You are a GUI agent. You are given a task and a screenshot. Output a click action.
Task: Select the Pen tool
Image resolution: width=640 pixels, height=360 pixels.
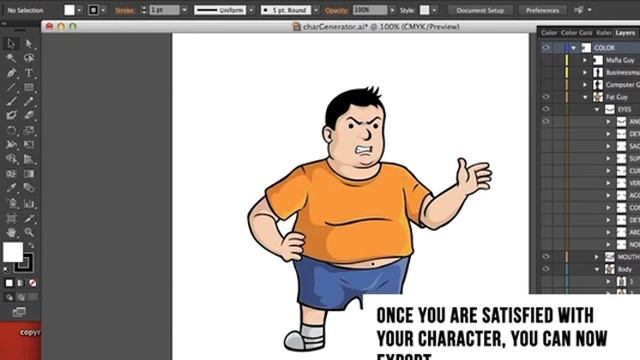11,73
